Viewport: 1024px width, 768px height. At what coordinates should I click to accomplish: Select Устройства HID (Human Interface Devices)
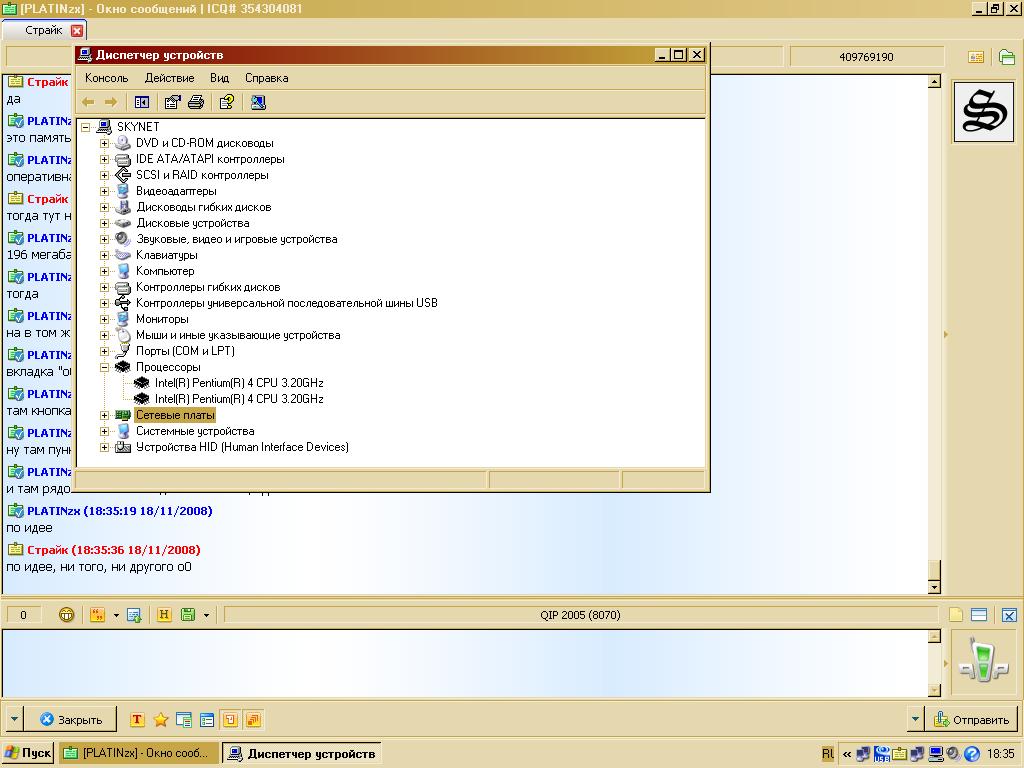coord(242,447)
